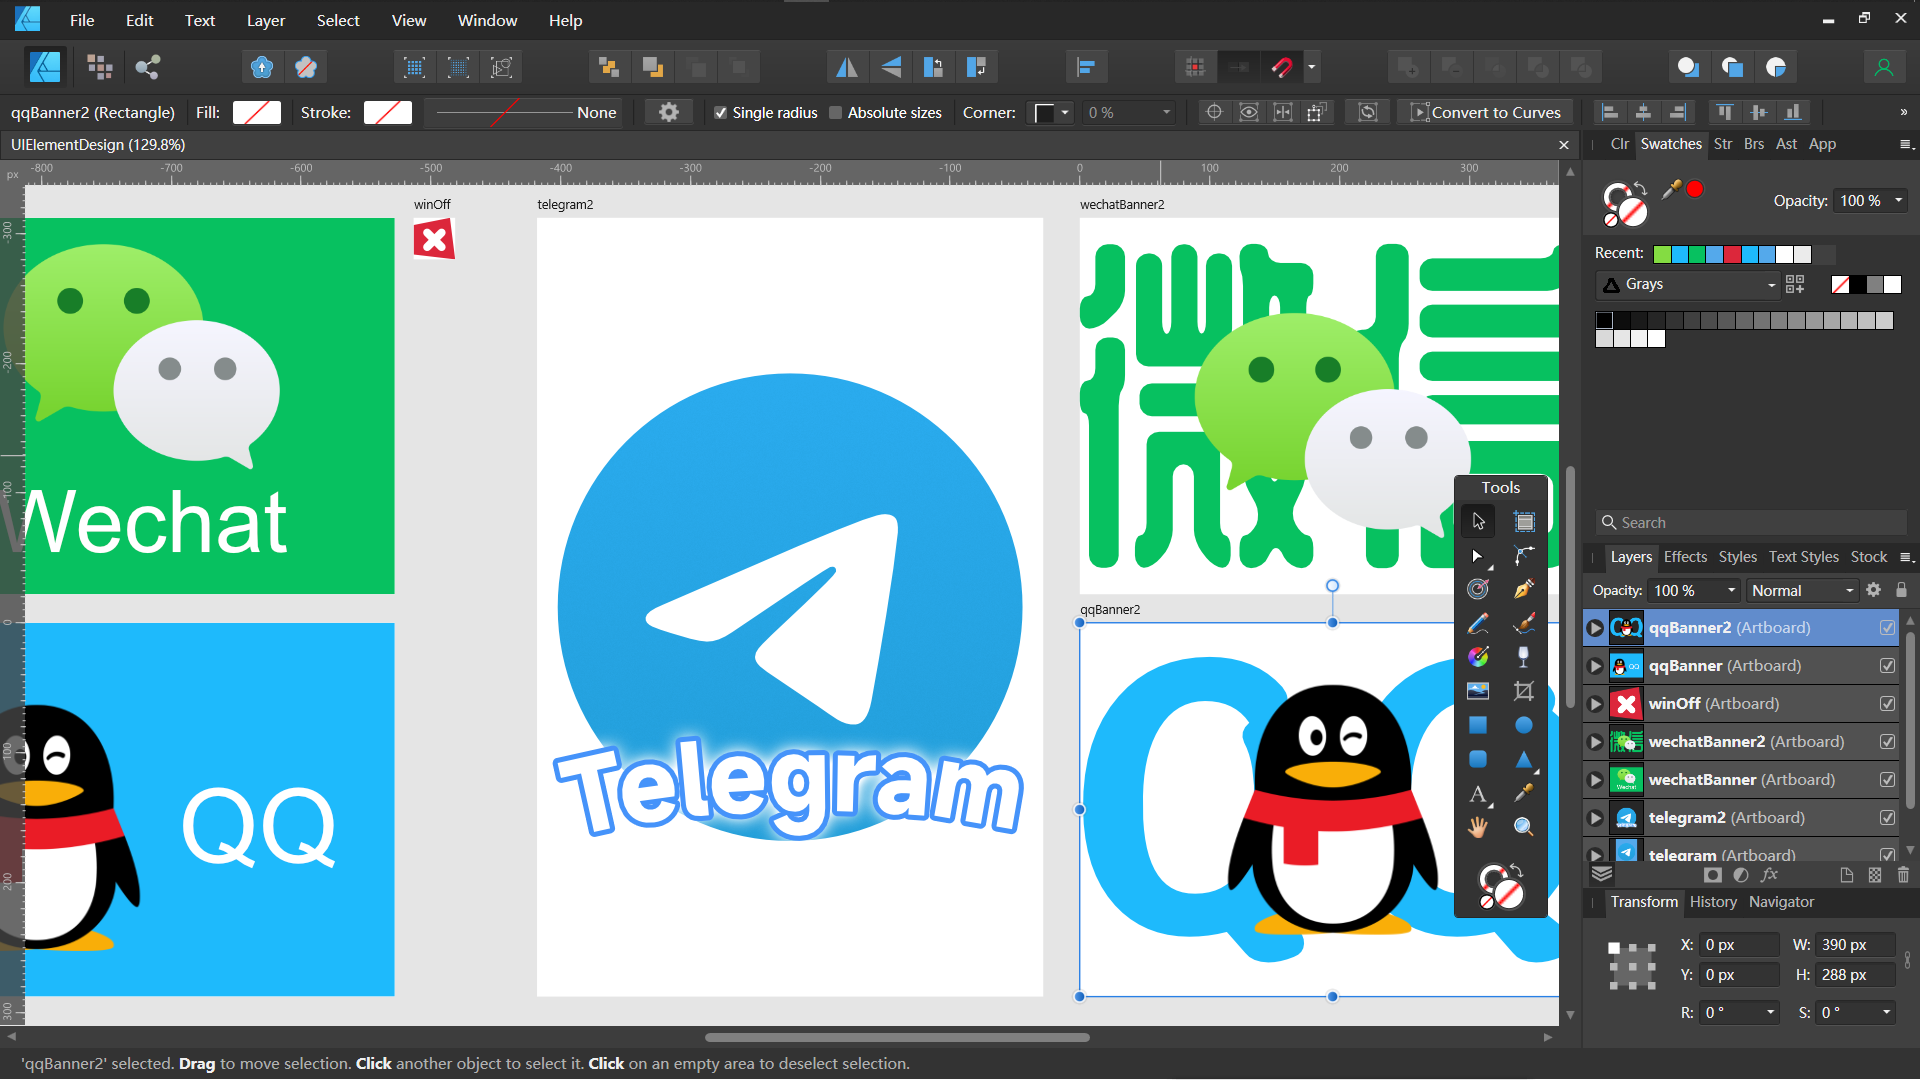Viewport: 1920px width, 1080px height.
Task: Click the Fill colour swatch
Action: pos(257,113)
